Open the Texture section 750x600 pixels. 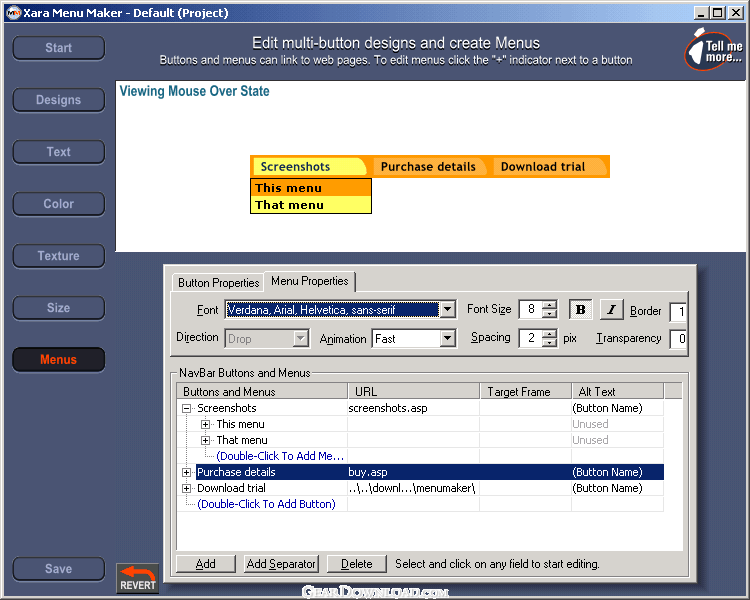(x=58, y=256)
